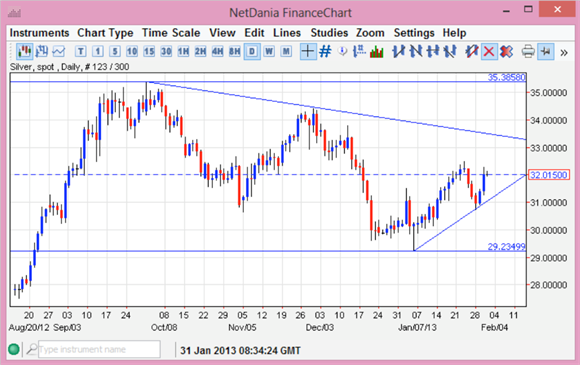Viewport: 580px width, 365px height.
Task: Open the View menu
Action: [222, 33]
